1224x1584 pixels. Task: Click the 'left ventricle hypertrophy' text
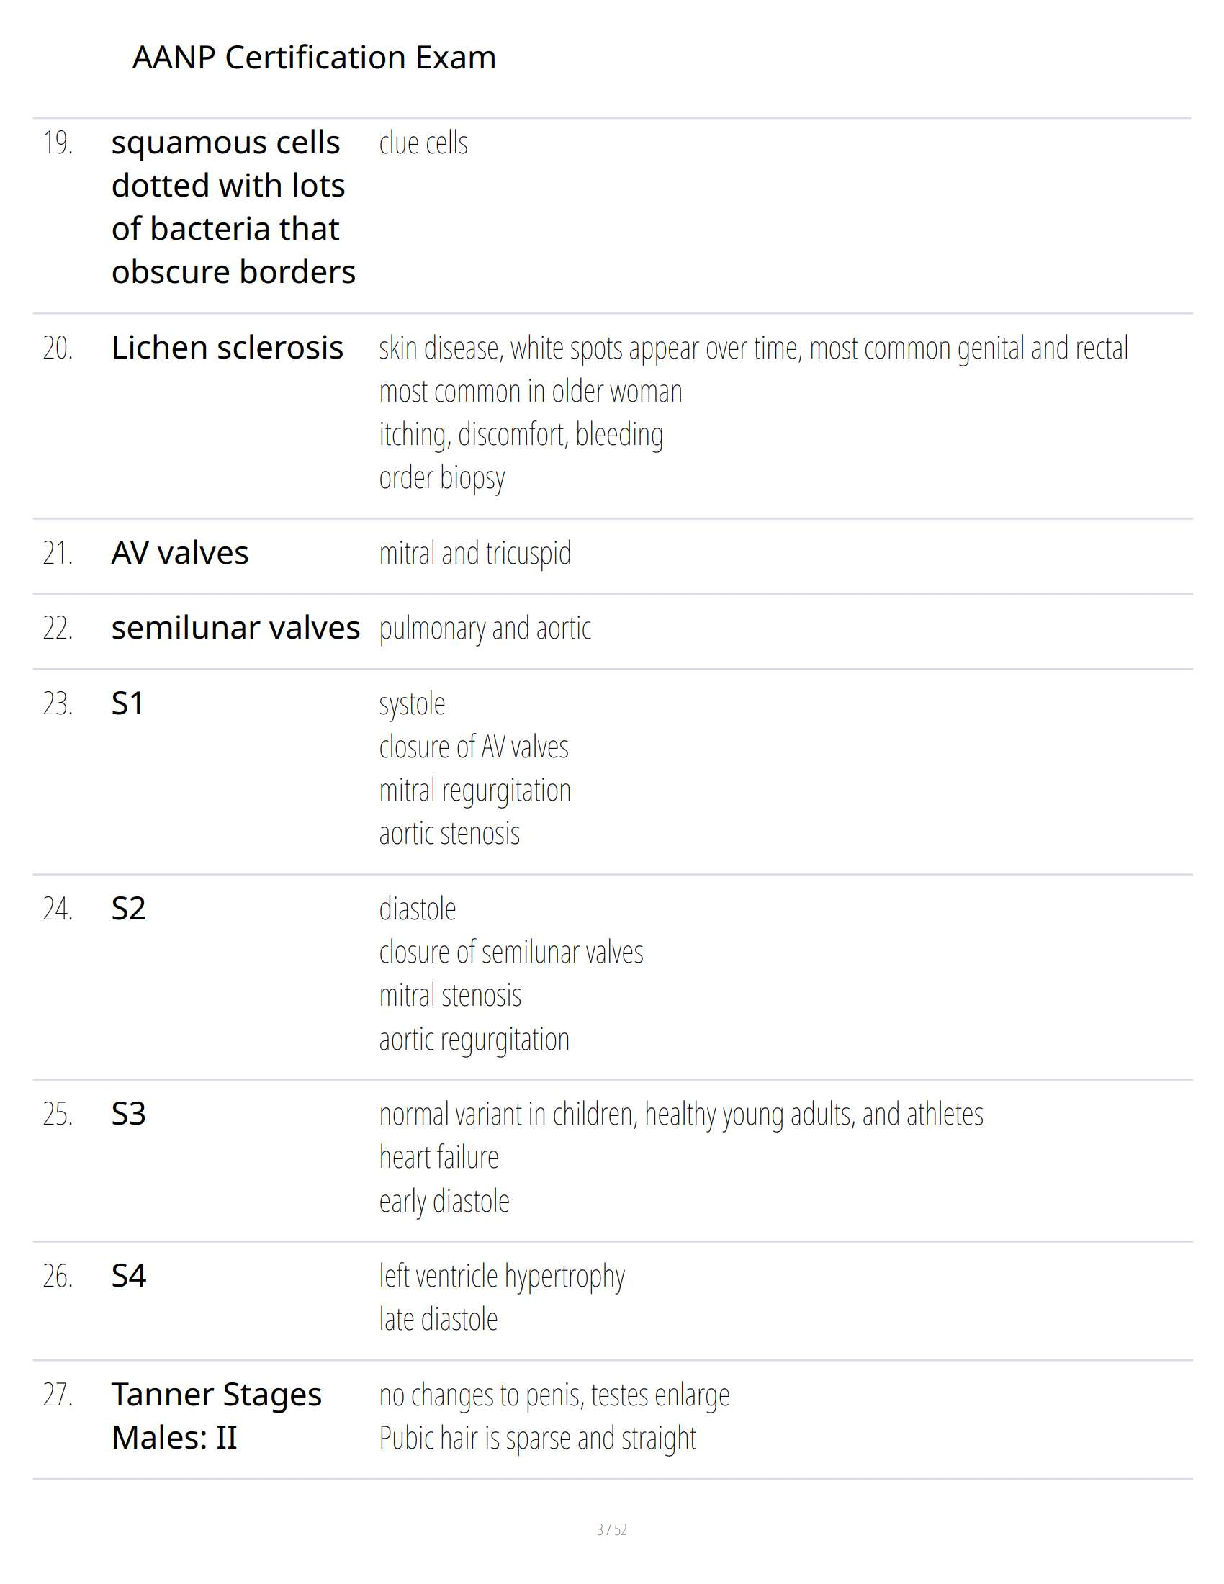[x=502, y=1276]
